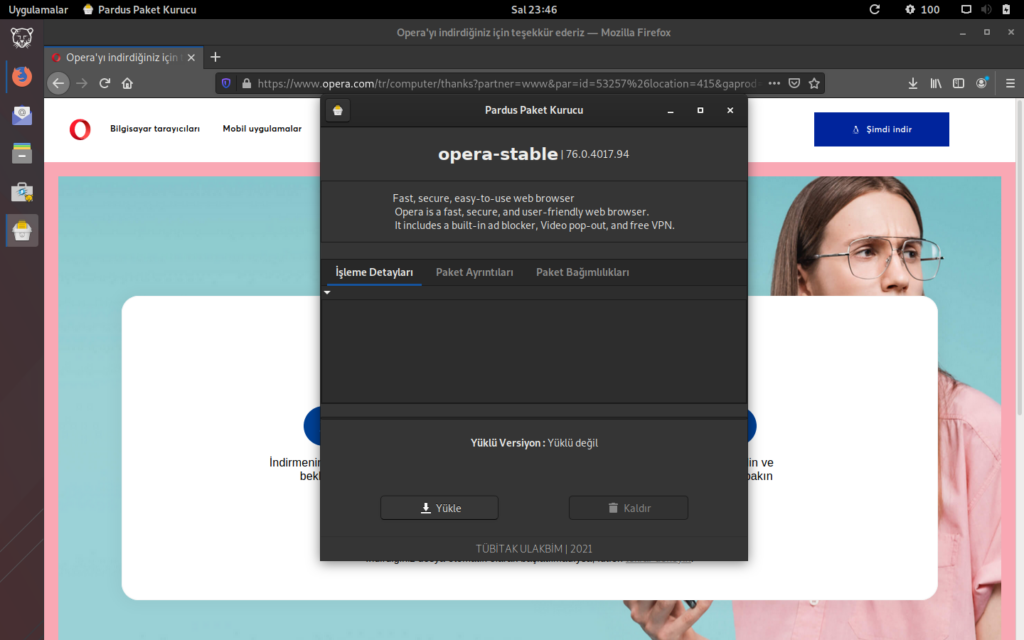Click the Şimdi indir button

click(881, 129)
